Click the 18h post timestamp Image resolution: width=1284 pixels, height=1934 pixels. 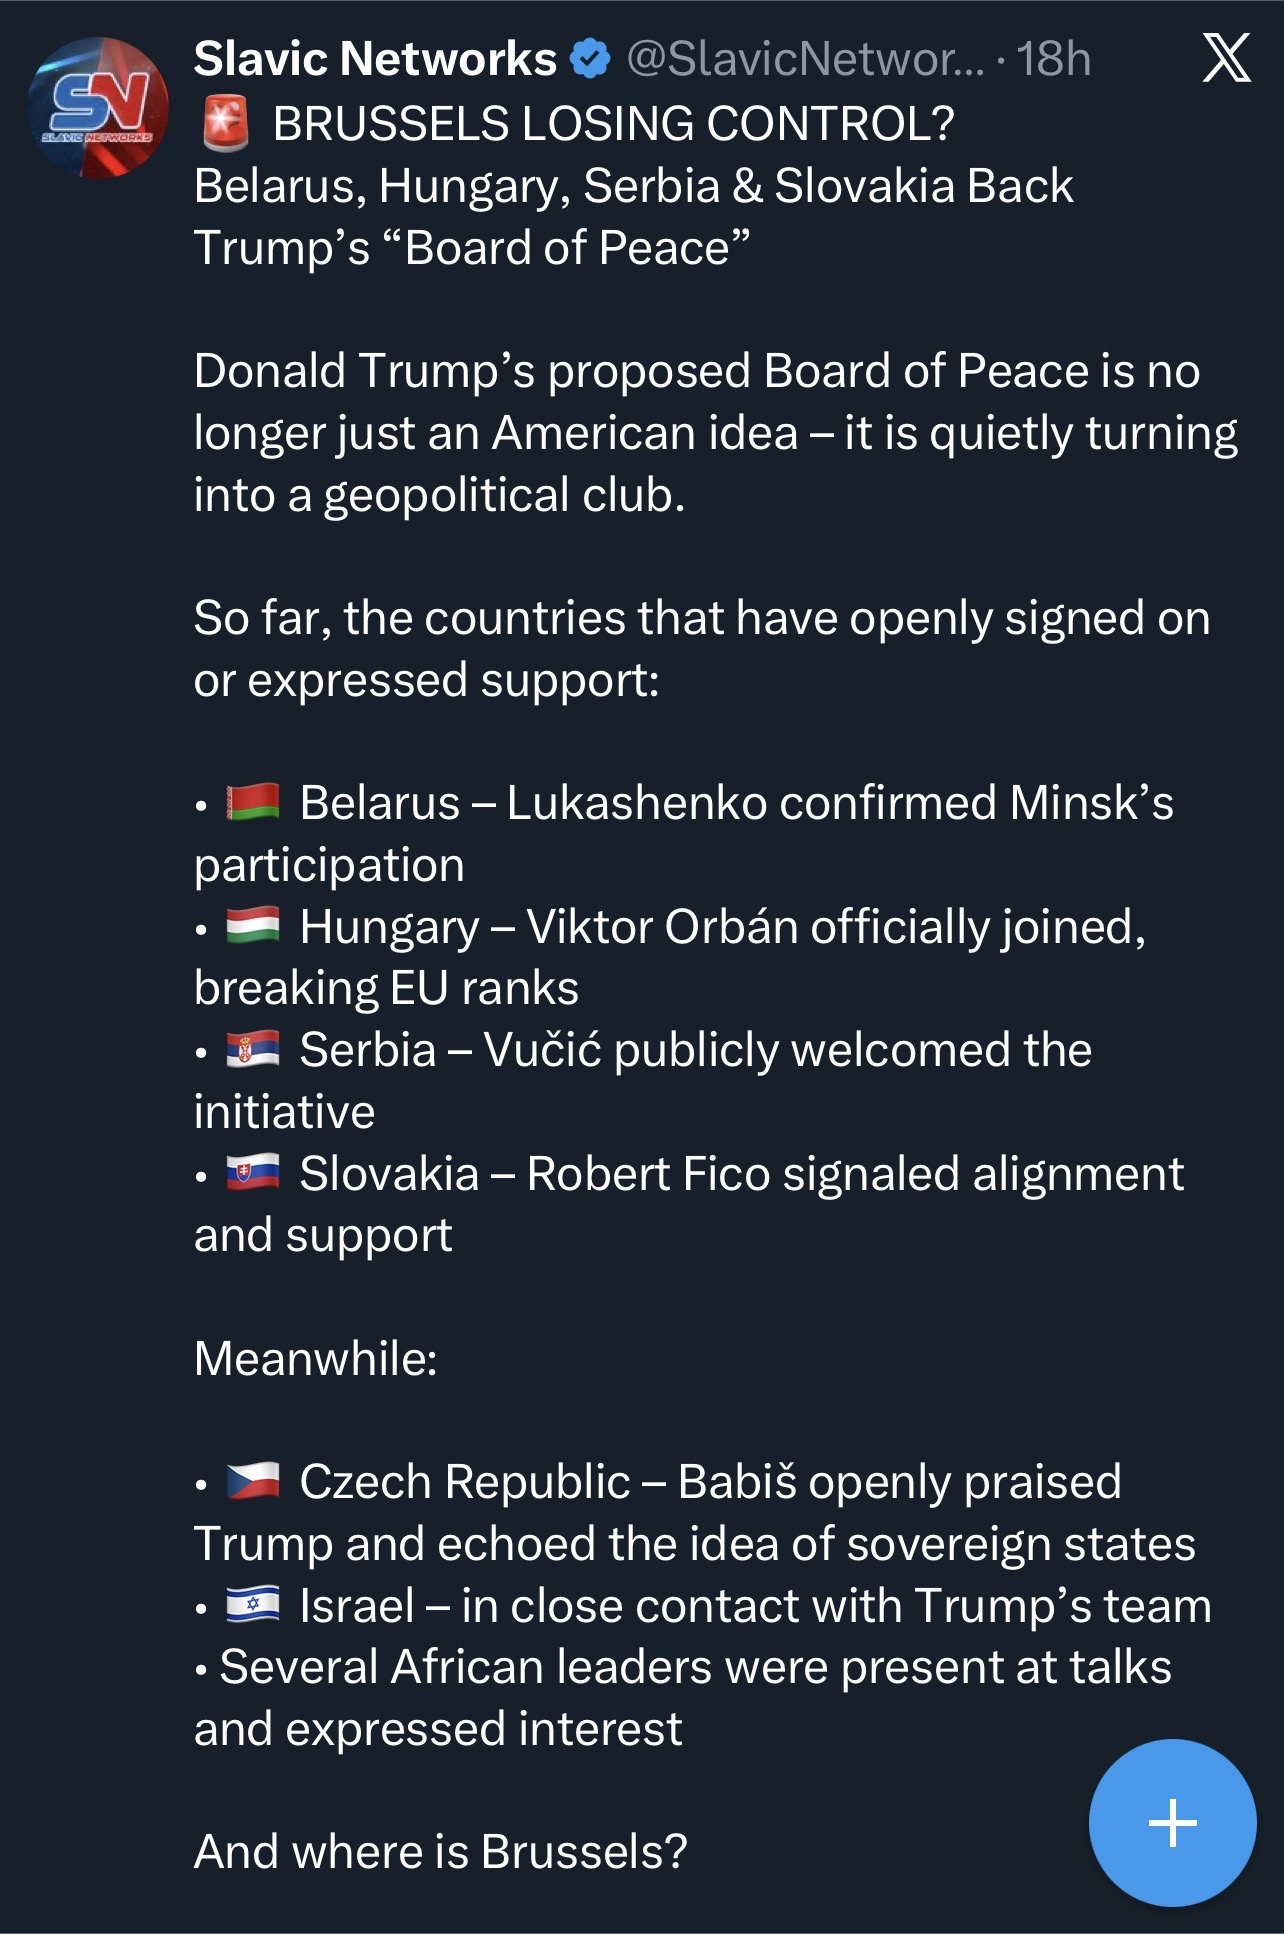click(x=1054, y=59)
